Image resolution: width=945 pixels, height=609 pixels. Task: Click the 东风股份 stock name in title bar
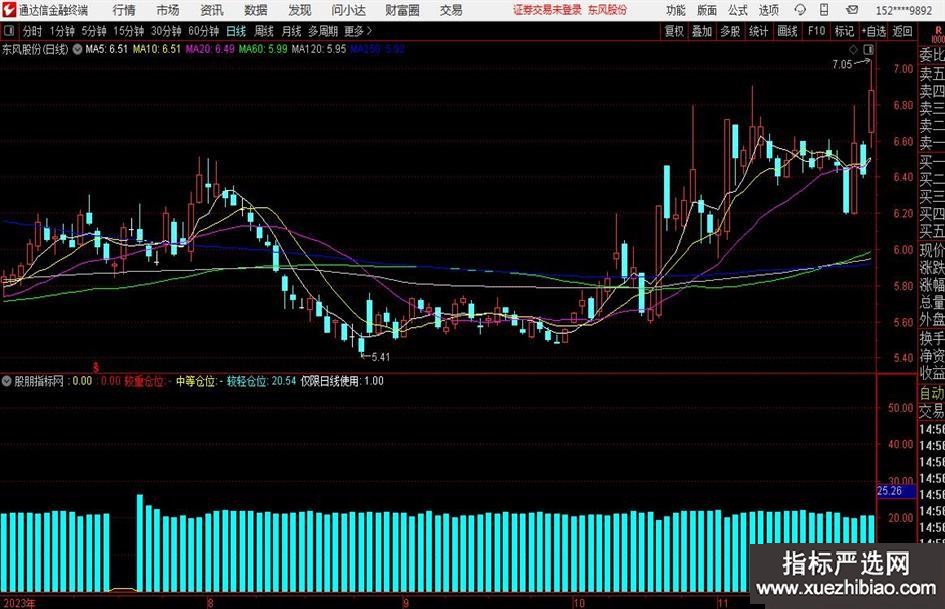(x=608, y=10)
